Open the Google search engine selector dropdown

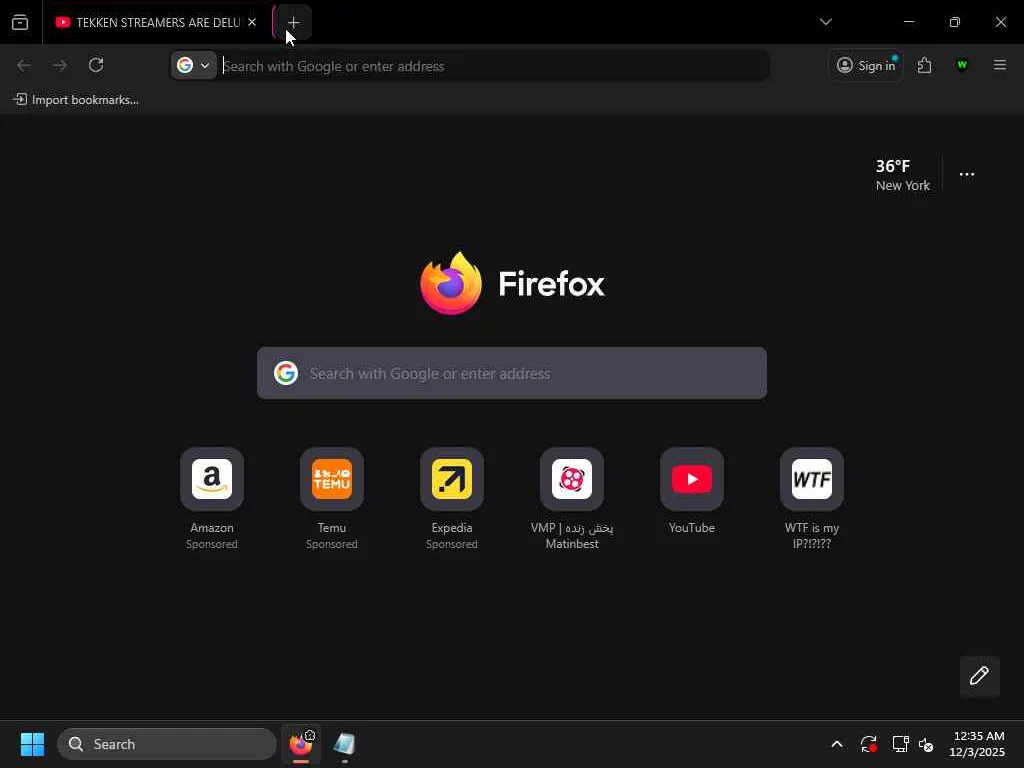click(x=194, y=65)
